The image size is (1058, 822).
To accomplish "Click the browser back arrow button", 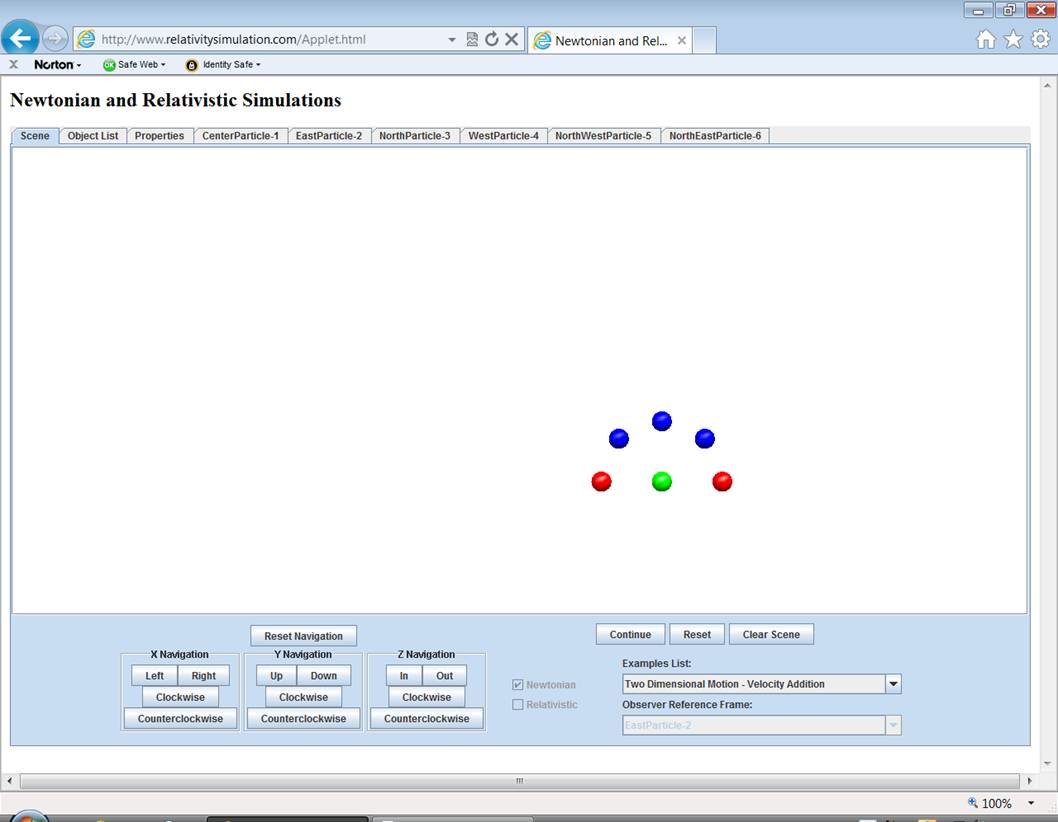I will (x=21, y=39).
